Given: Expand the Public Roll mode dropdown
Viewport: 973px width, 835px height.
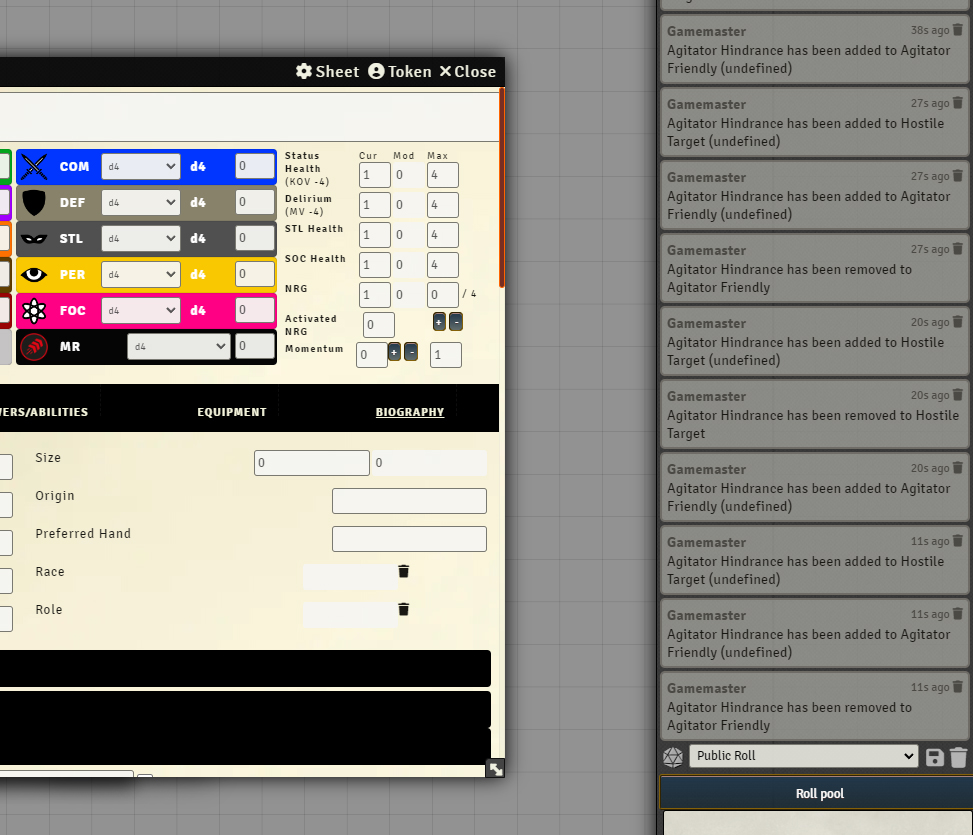Looking at the screenshot, I should [x=804, y=756].
